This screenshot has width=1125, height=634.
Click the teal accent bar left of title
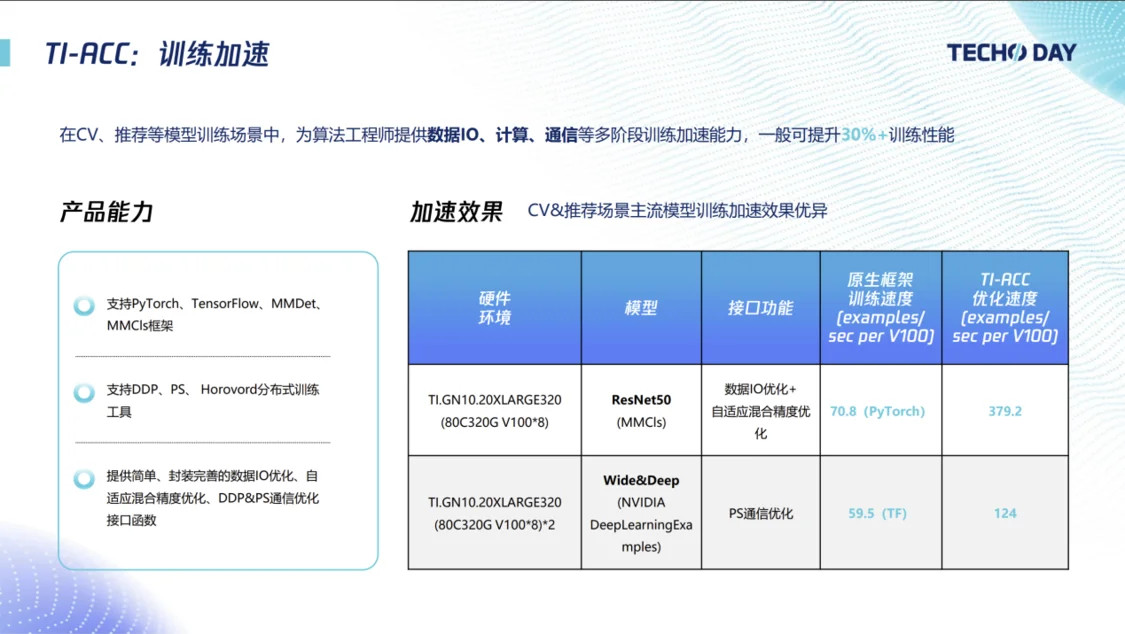click(x=5, y=53)
